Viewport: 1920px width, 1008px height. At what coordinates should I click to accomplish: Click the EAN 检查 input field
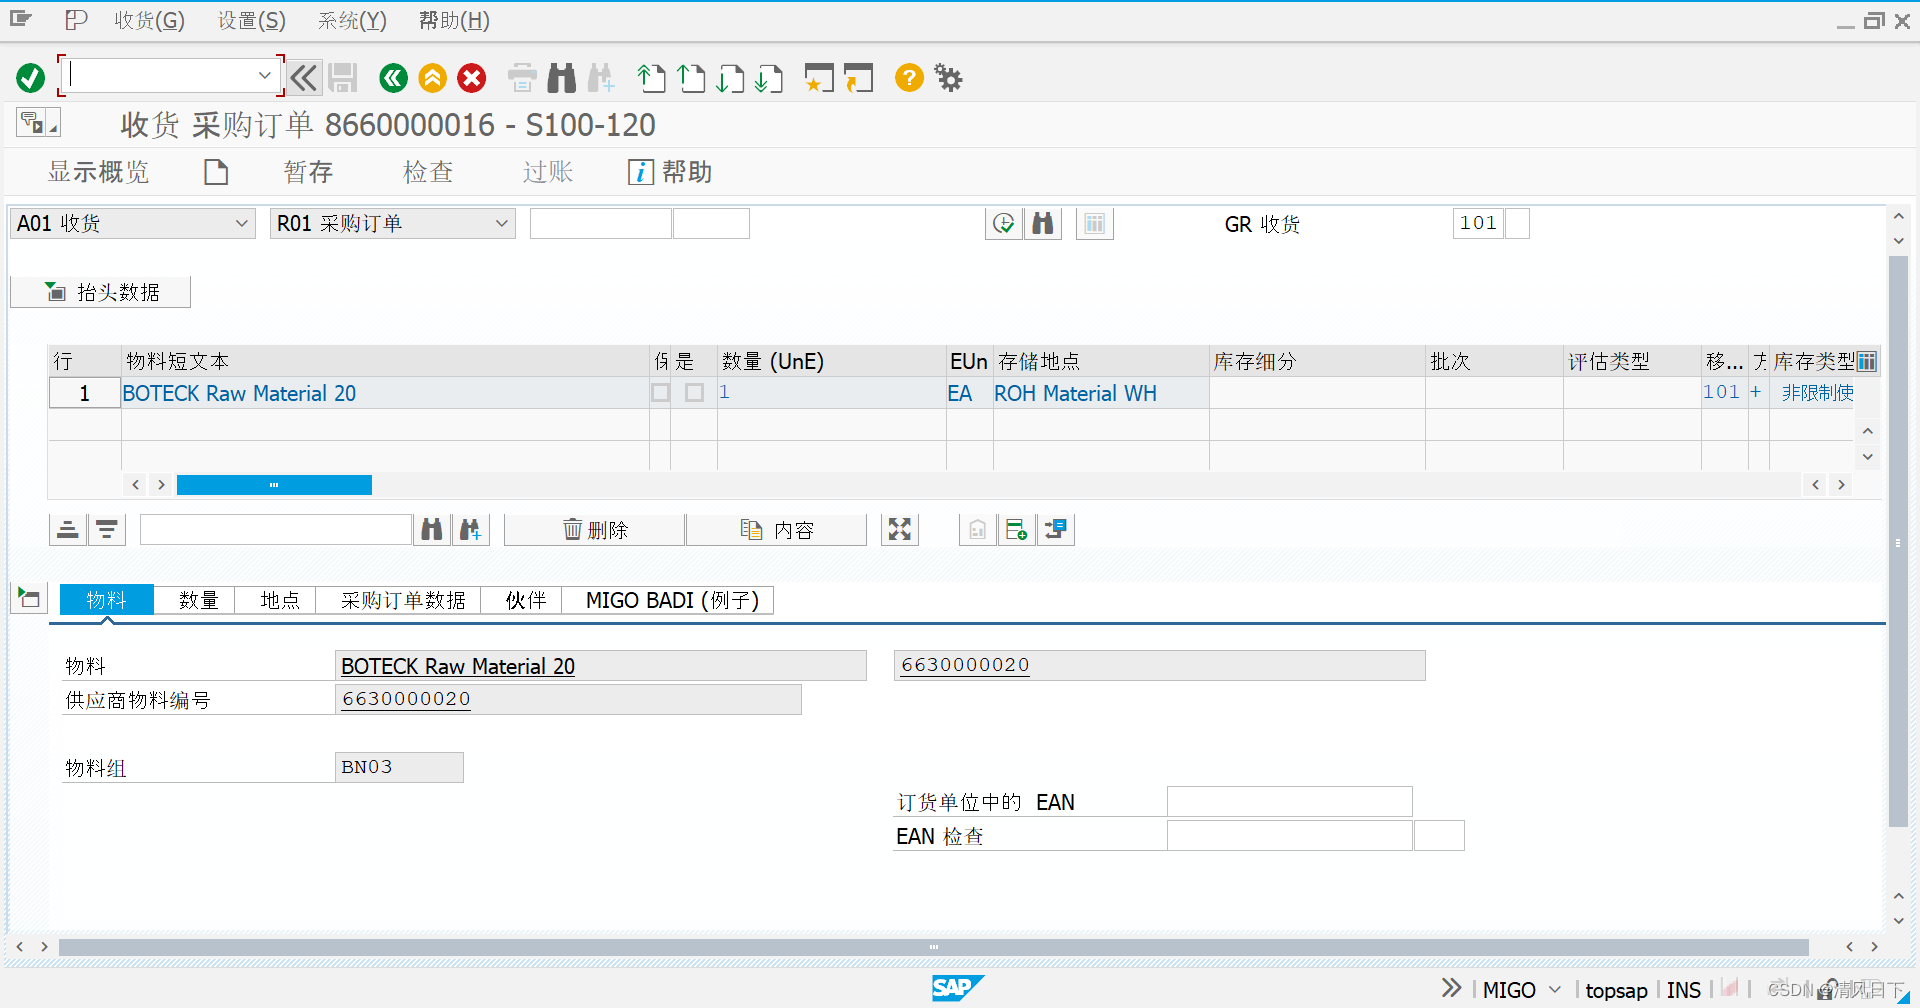tap(1288, 835)
